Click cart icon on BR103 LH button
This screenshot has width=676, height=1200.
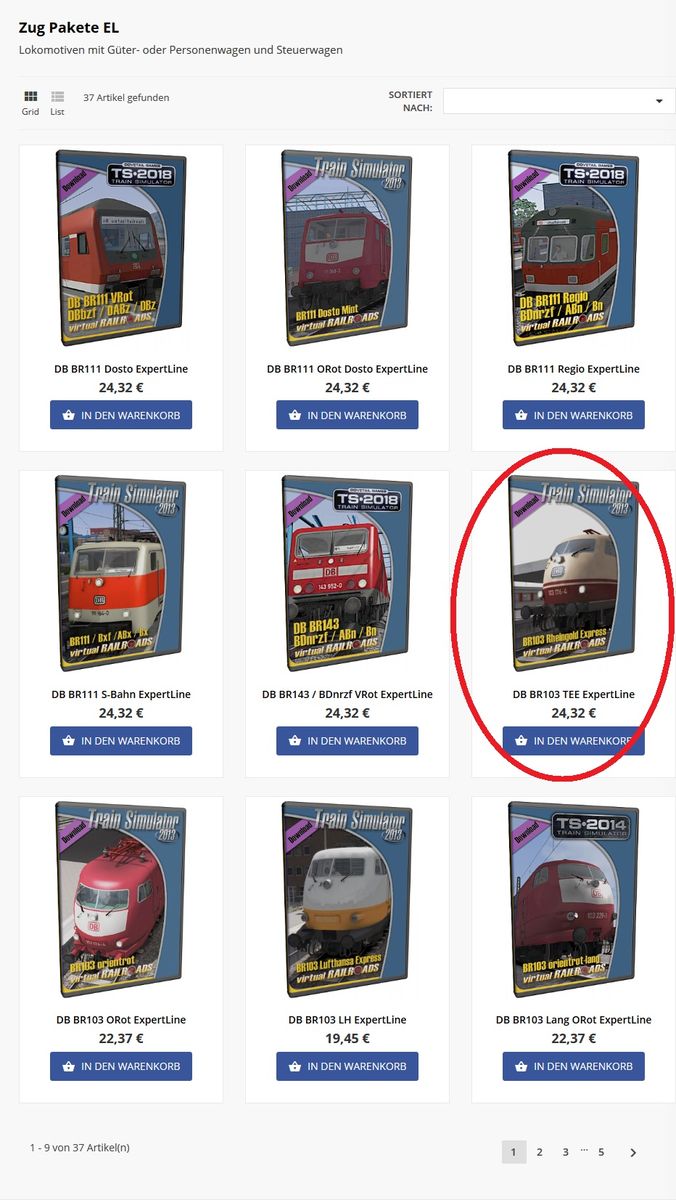coord(295,1066)
